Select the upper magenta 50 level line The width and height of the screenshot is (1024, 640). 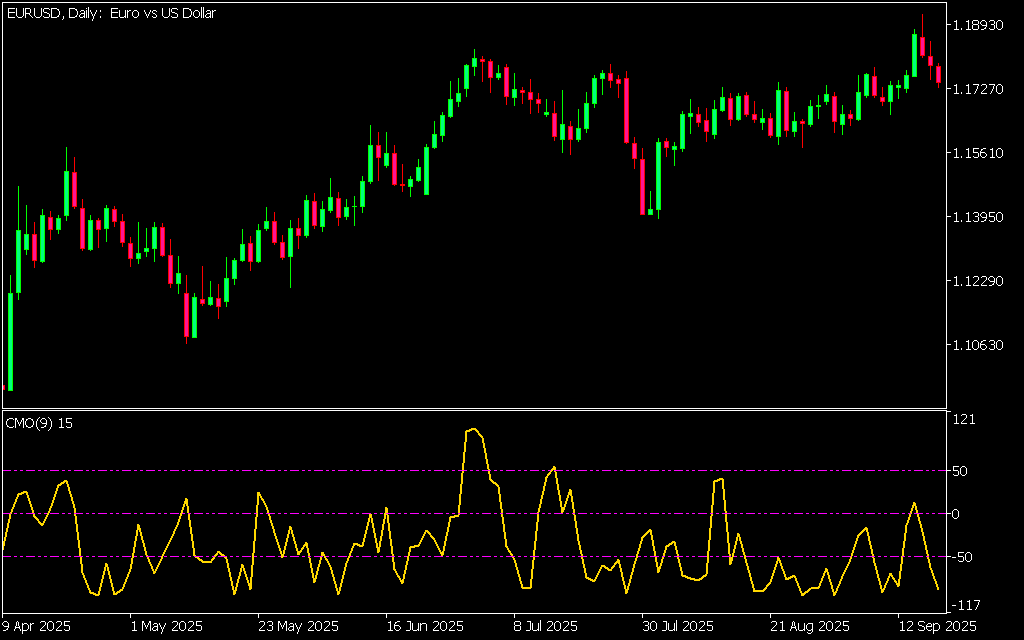coord(300,470)
